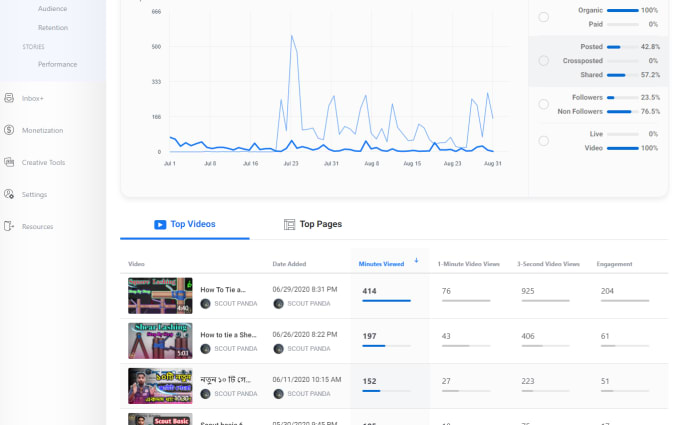Open the Bengali 10 games video thumbnail

(160, 386)
